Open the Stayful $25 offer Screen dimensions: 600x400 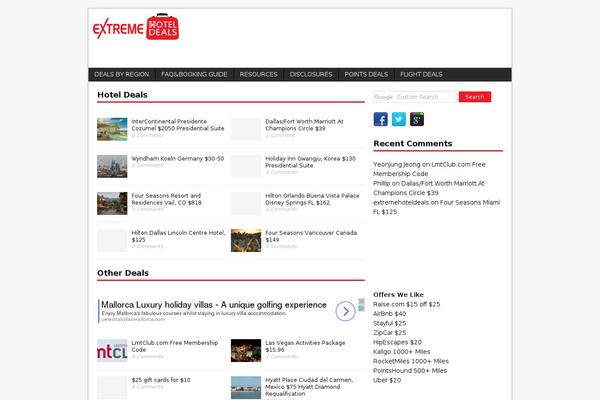click(390, 323)
